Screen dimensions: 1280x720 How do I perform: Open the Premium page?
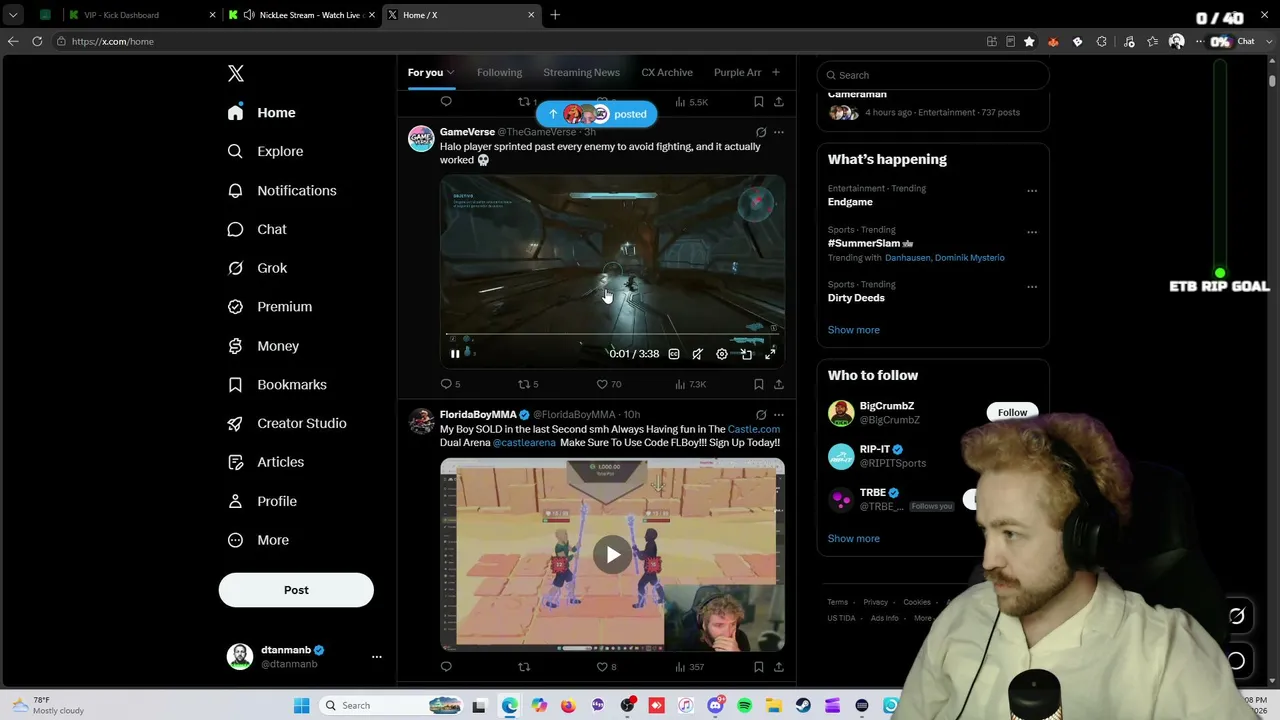pos(269,307)
